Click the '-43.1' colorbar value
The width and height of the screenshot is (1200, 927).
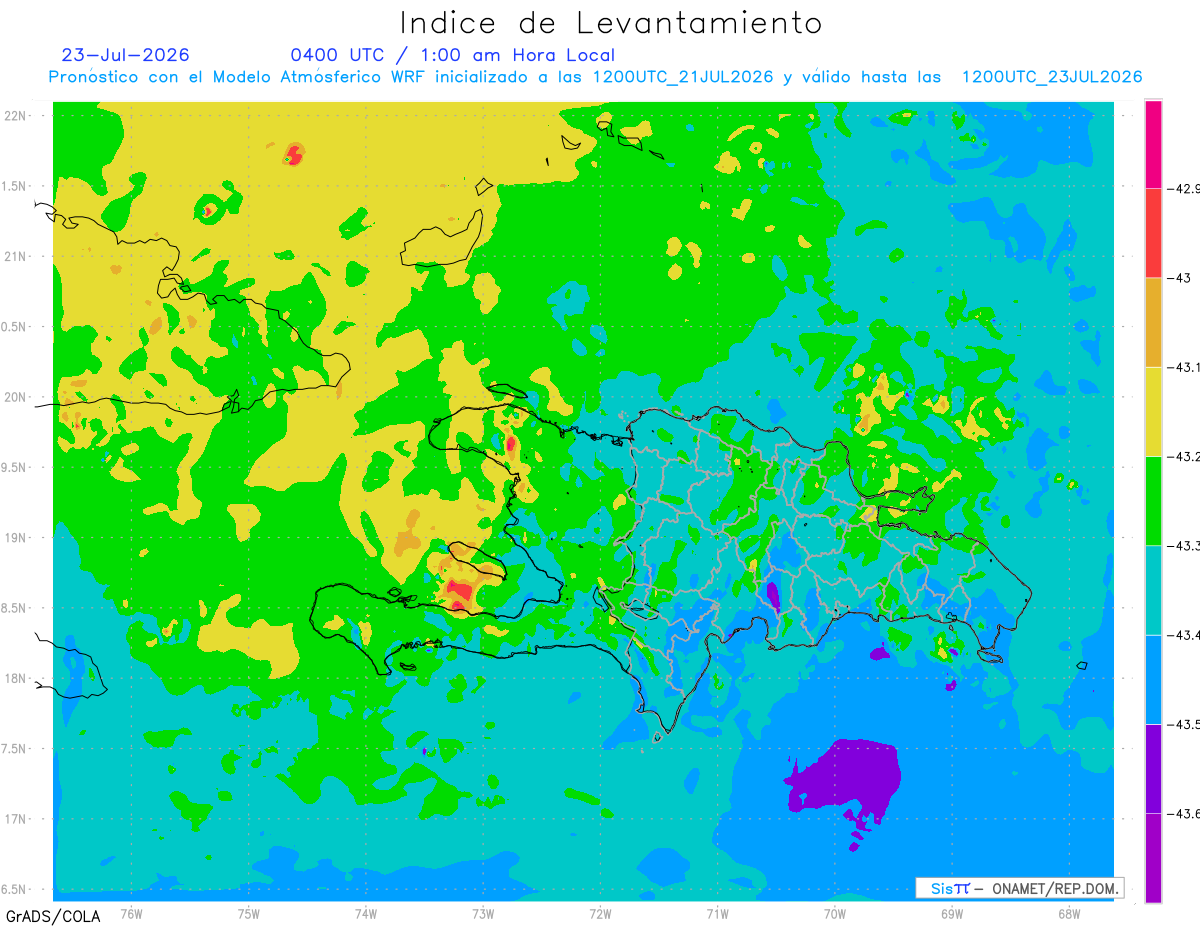coord(1183,367)
